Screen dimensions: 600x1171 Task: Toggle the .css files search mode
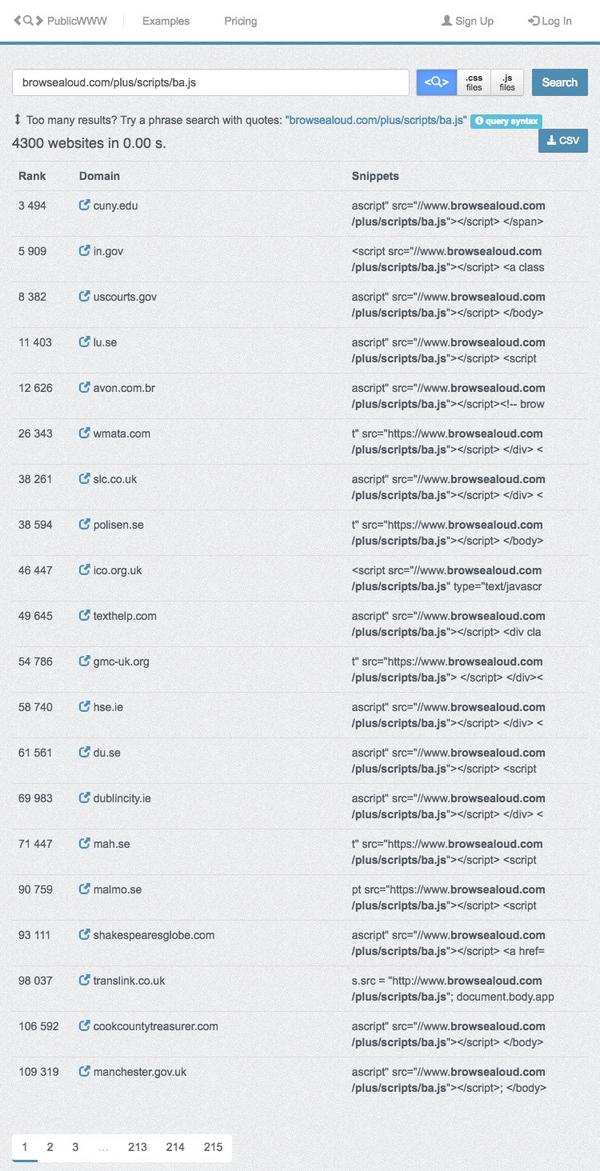click(474, 82)
